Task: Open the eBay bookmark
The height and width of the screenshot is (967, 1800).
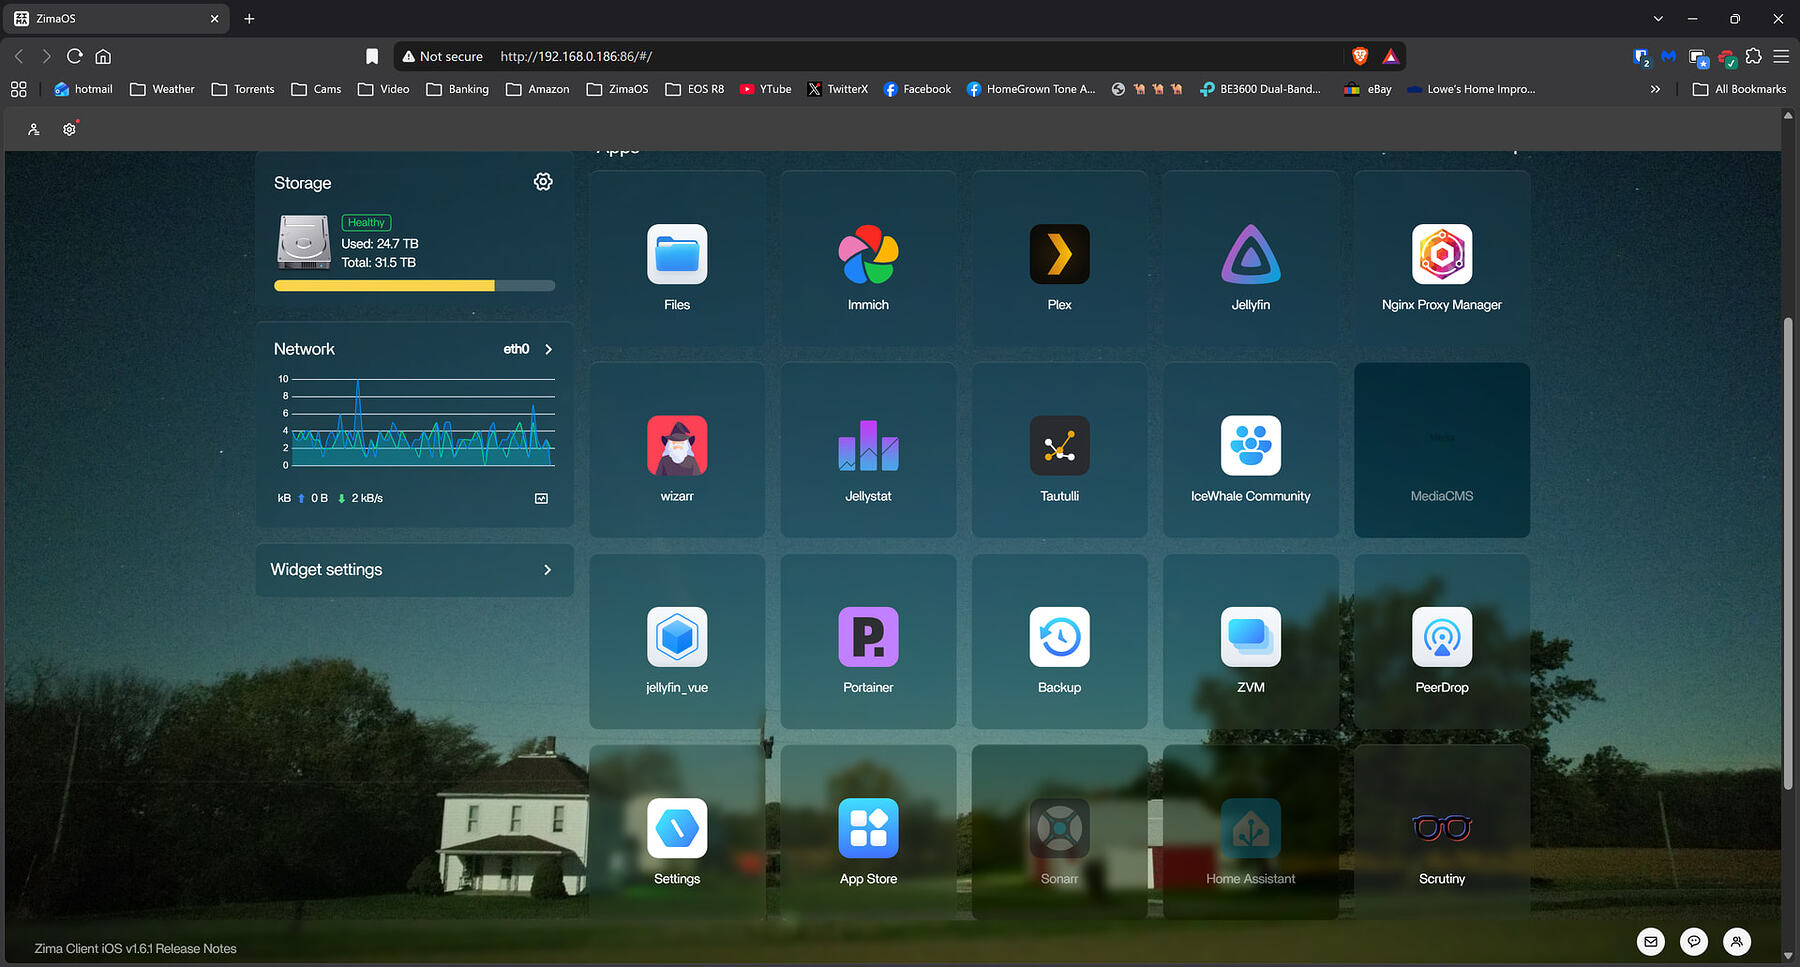Action: pyautogui.click(x=1367, y=89)
